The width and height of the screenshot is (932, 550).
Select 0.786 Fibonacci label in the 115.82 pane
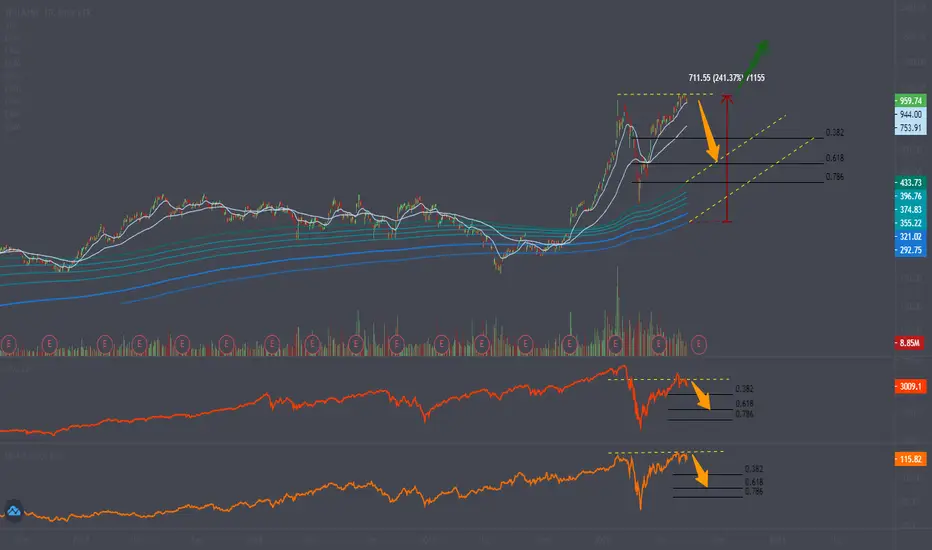click(754, 492)
